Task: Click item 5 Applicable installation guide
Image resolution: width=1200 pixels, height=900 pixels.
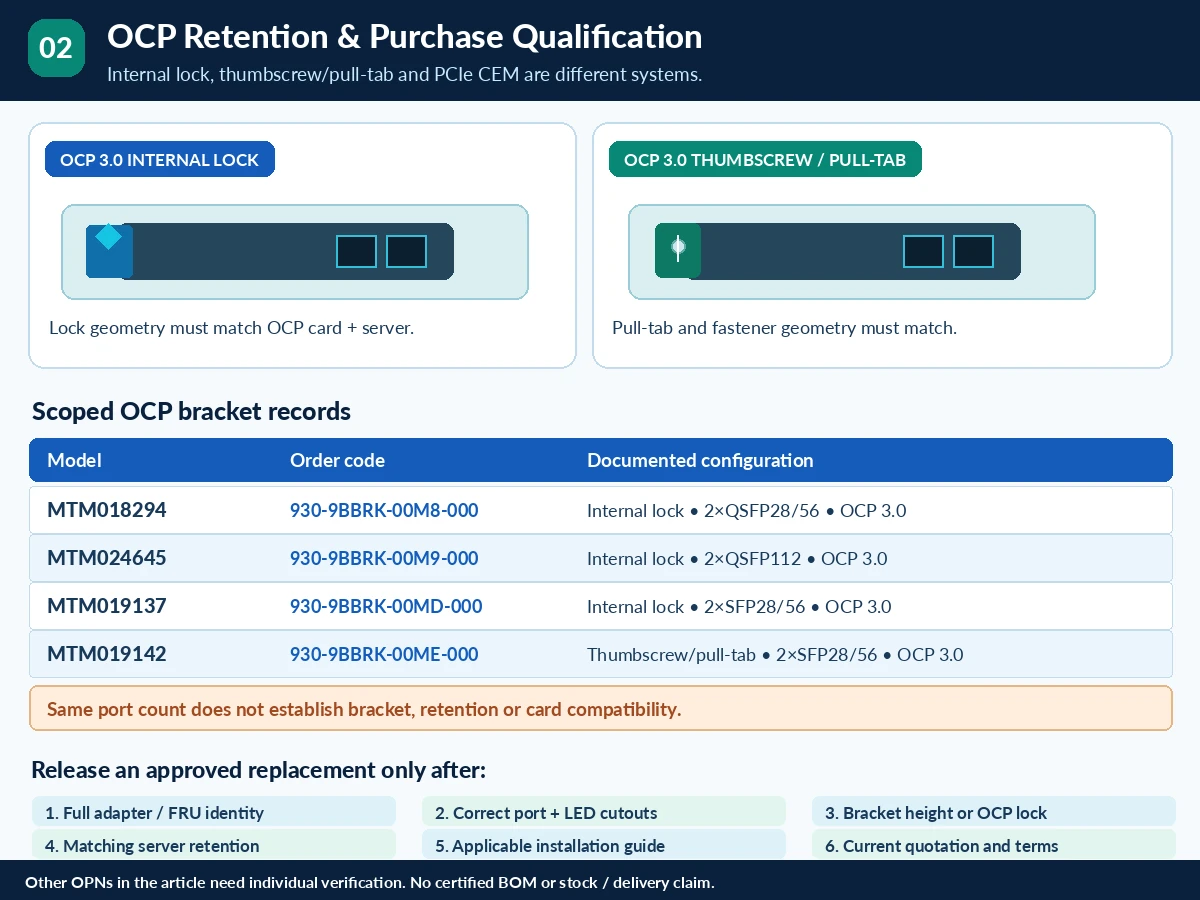Action: click(x=604, y=845)
